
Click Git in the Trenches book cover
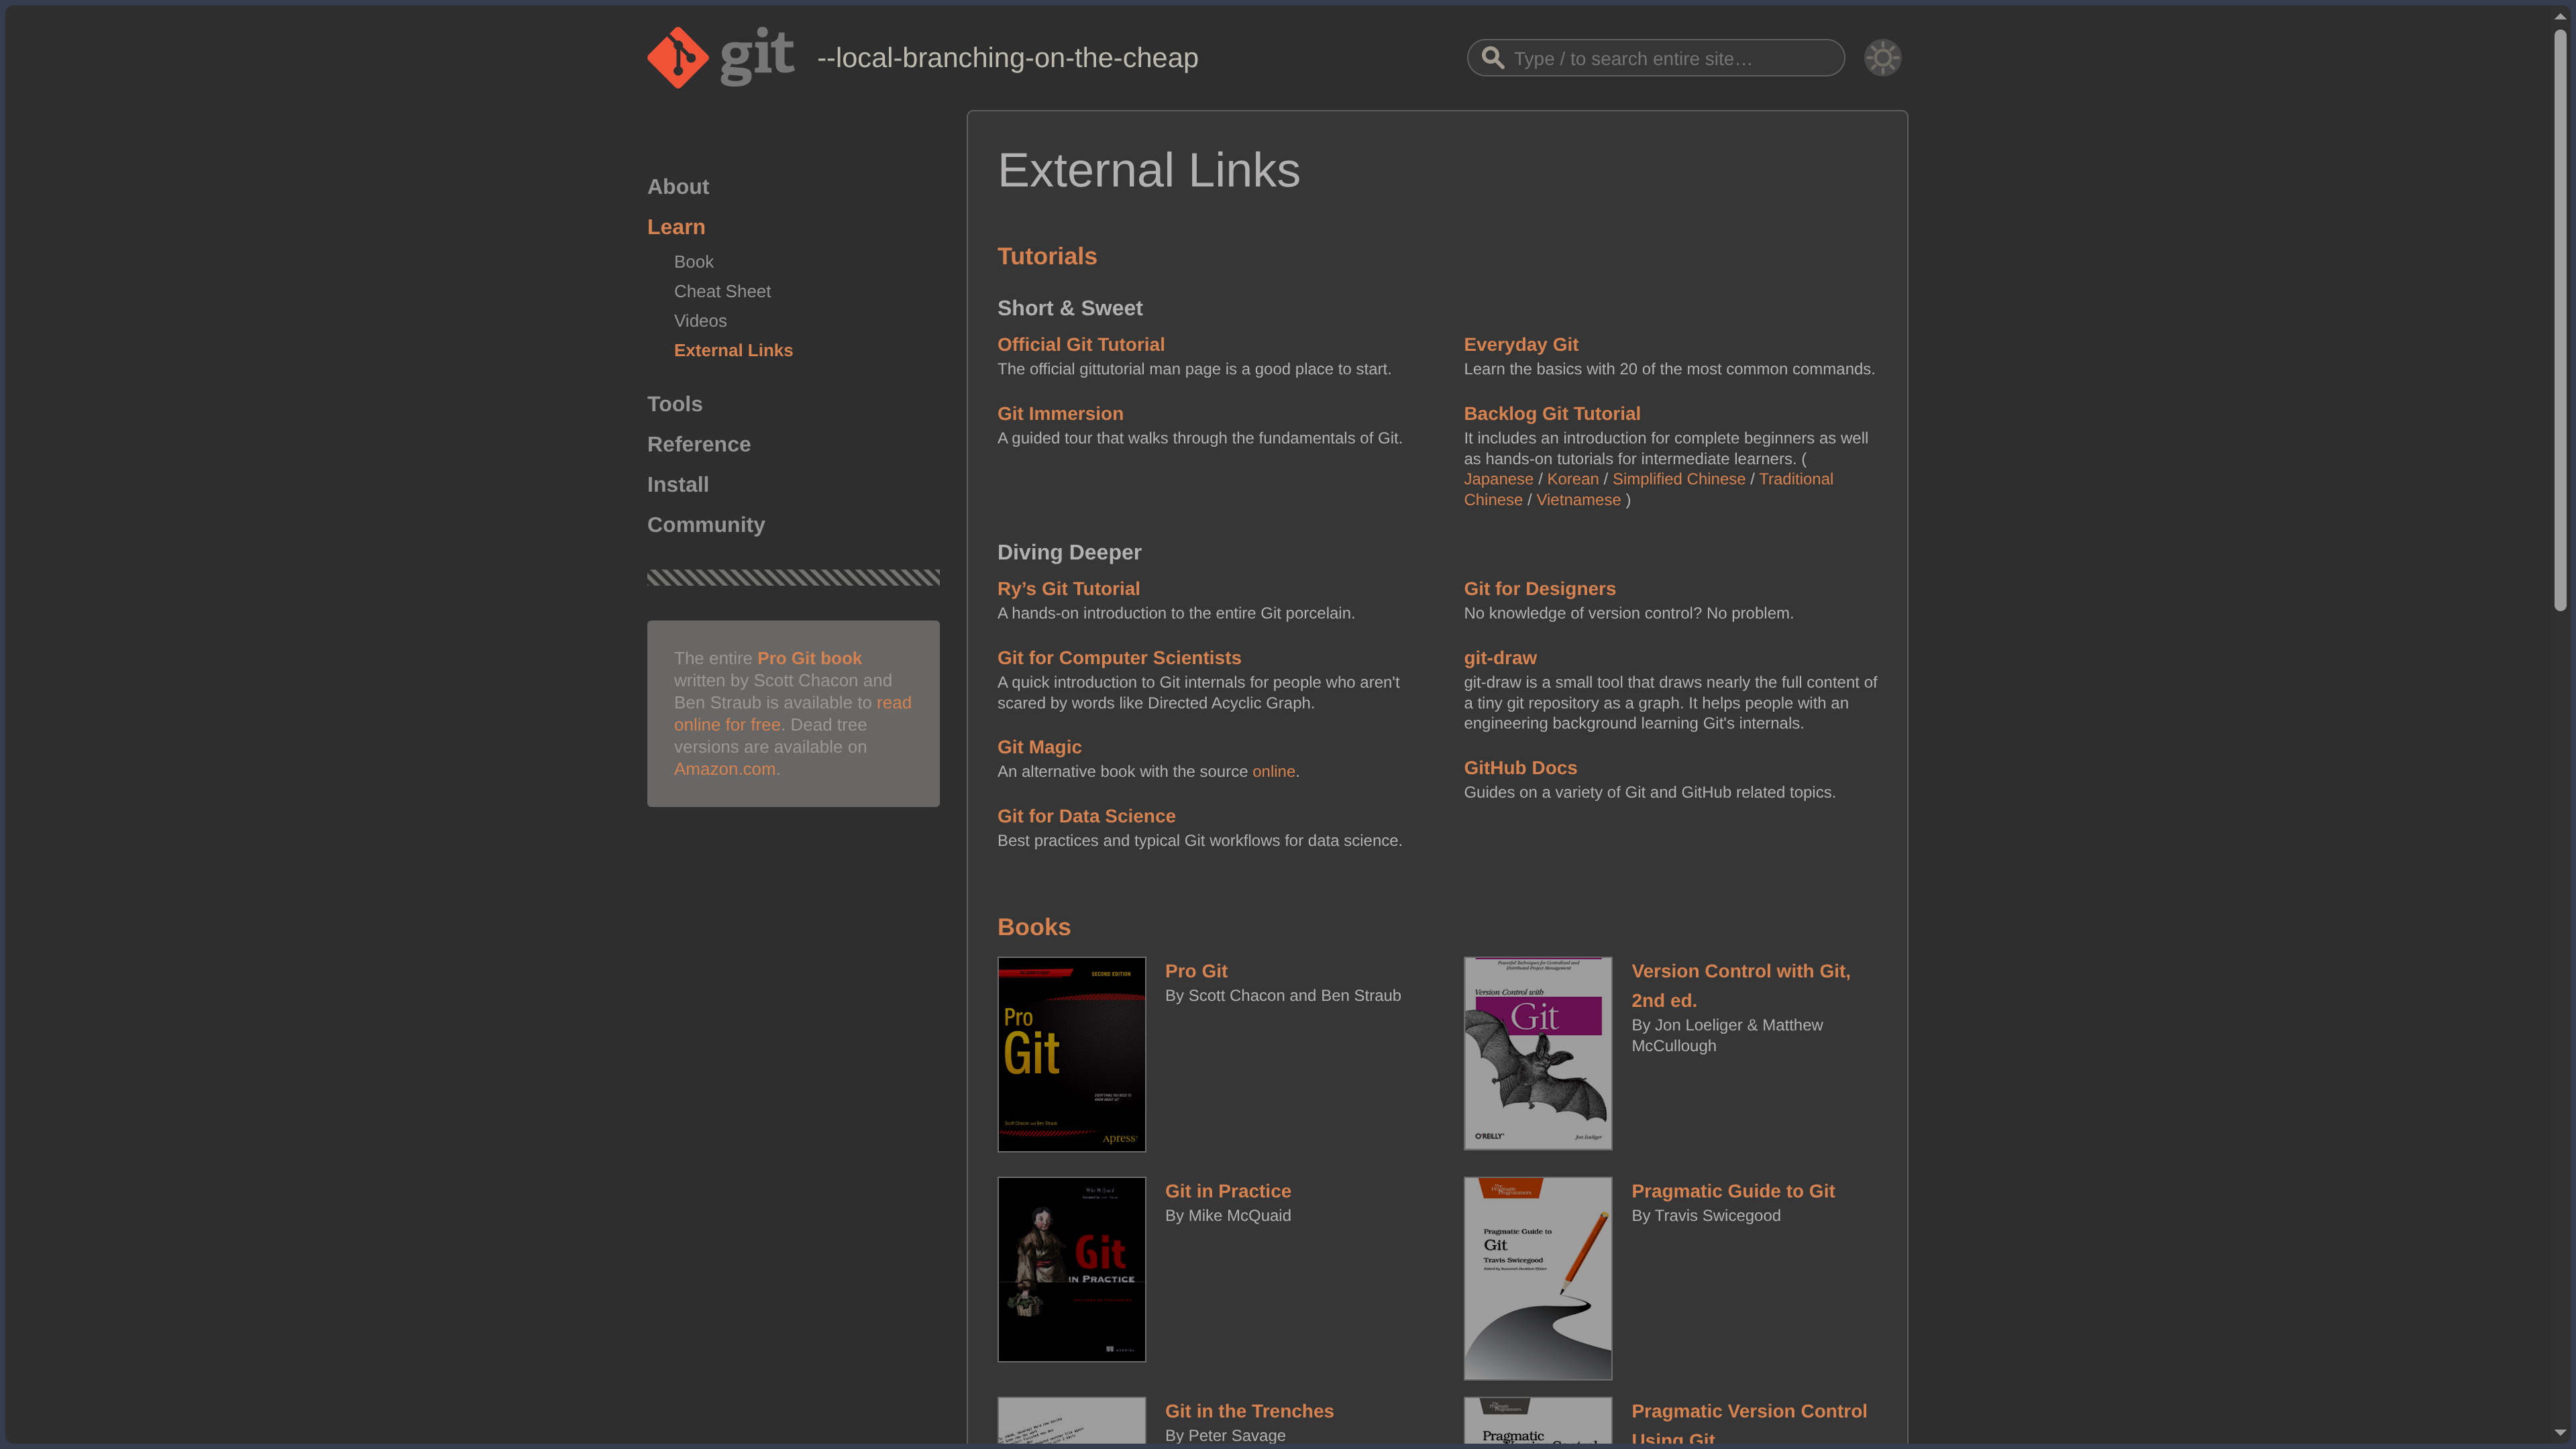(x=1071, y=1420)
